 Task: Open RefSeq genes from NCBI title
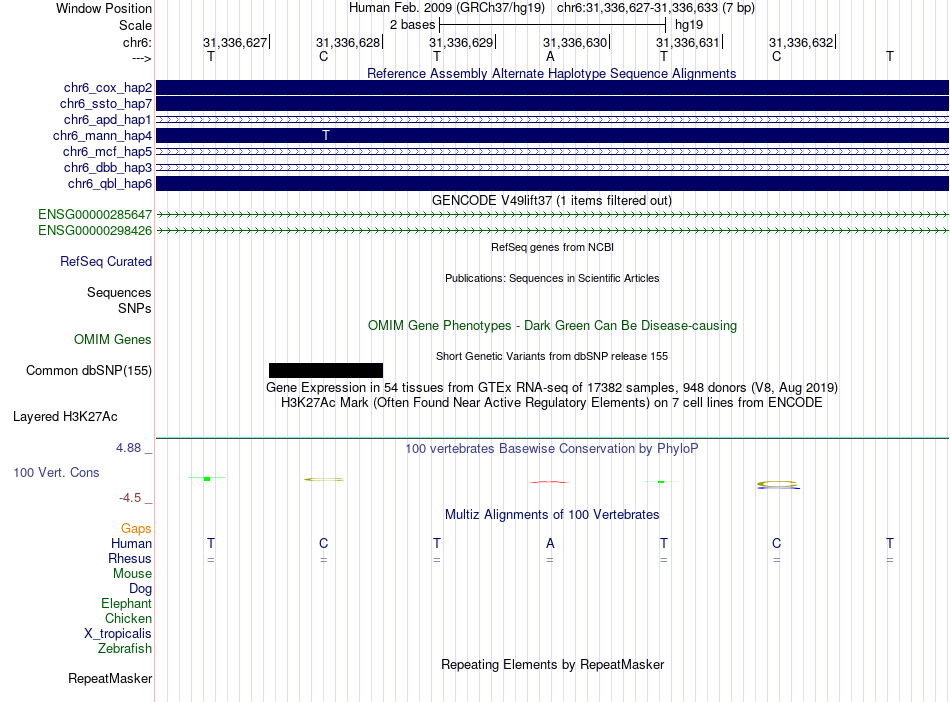(552, 247)
